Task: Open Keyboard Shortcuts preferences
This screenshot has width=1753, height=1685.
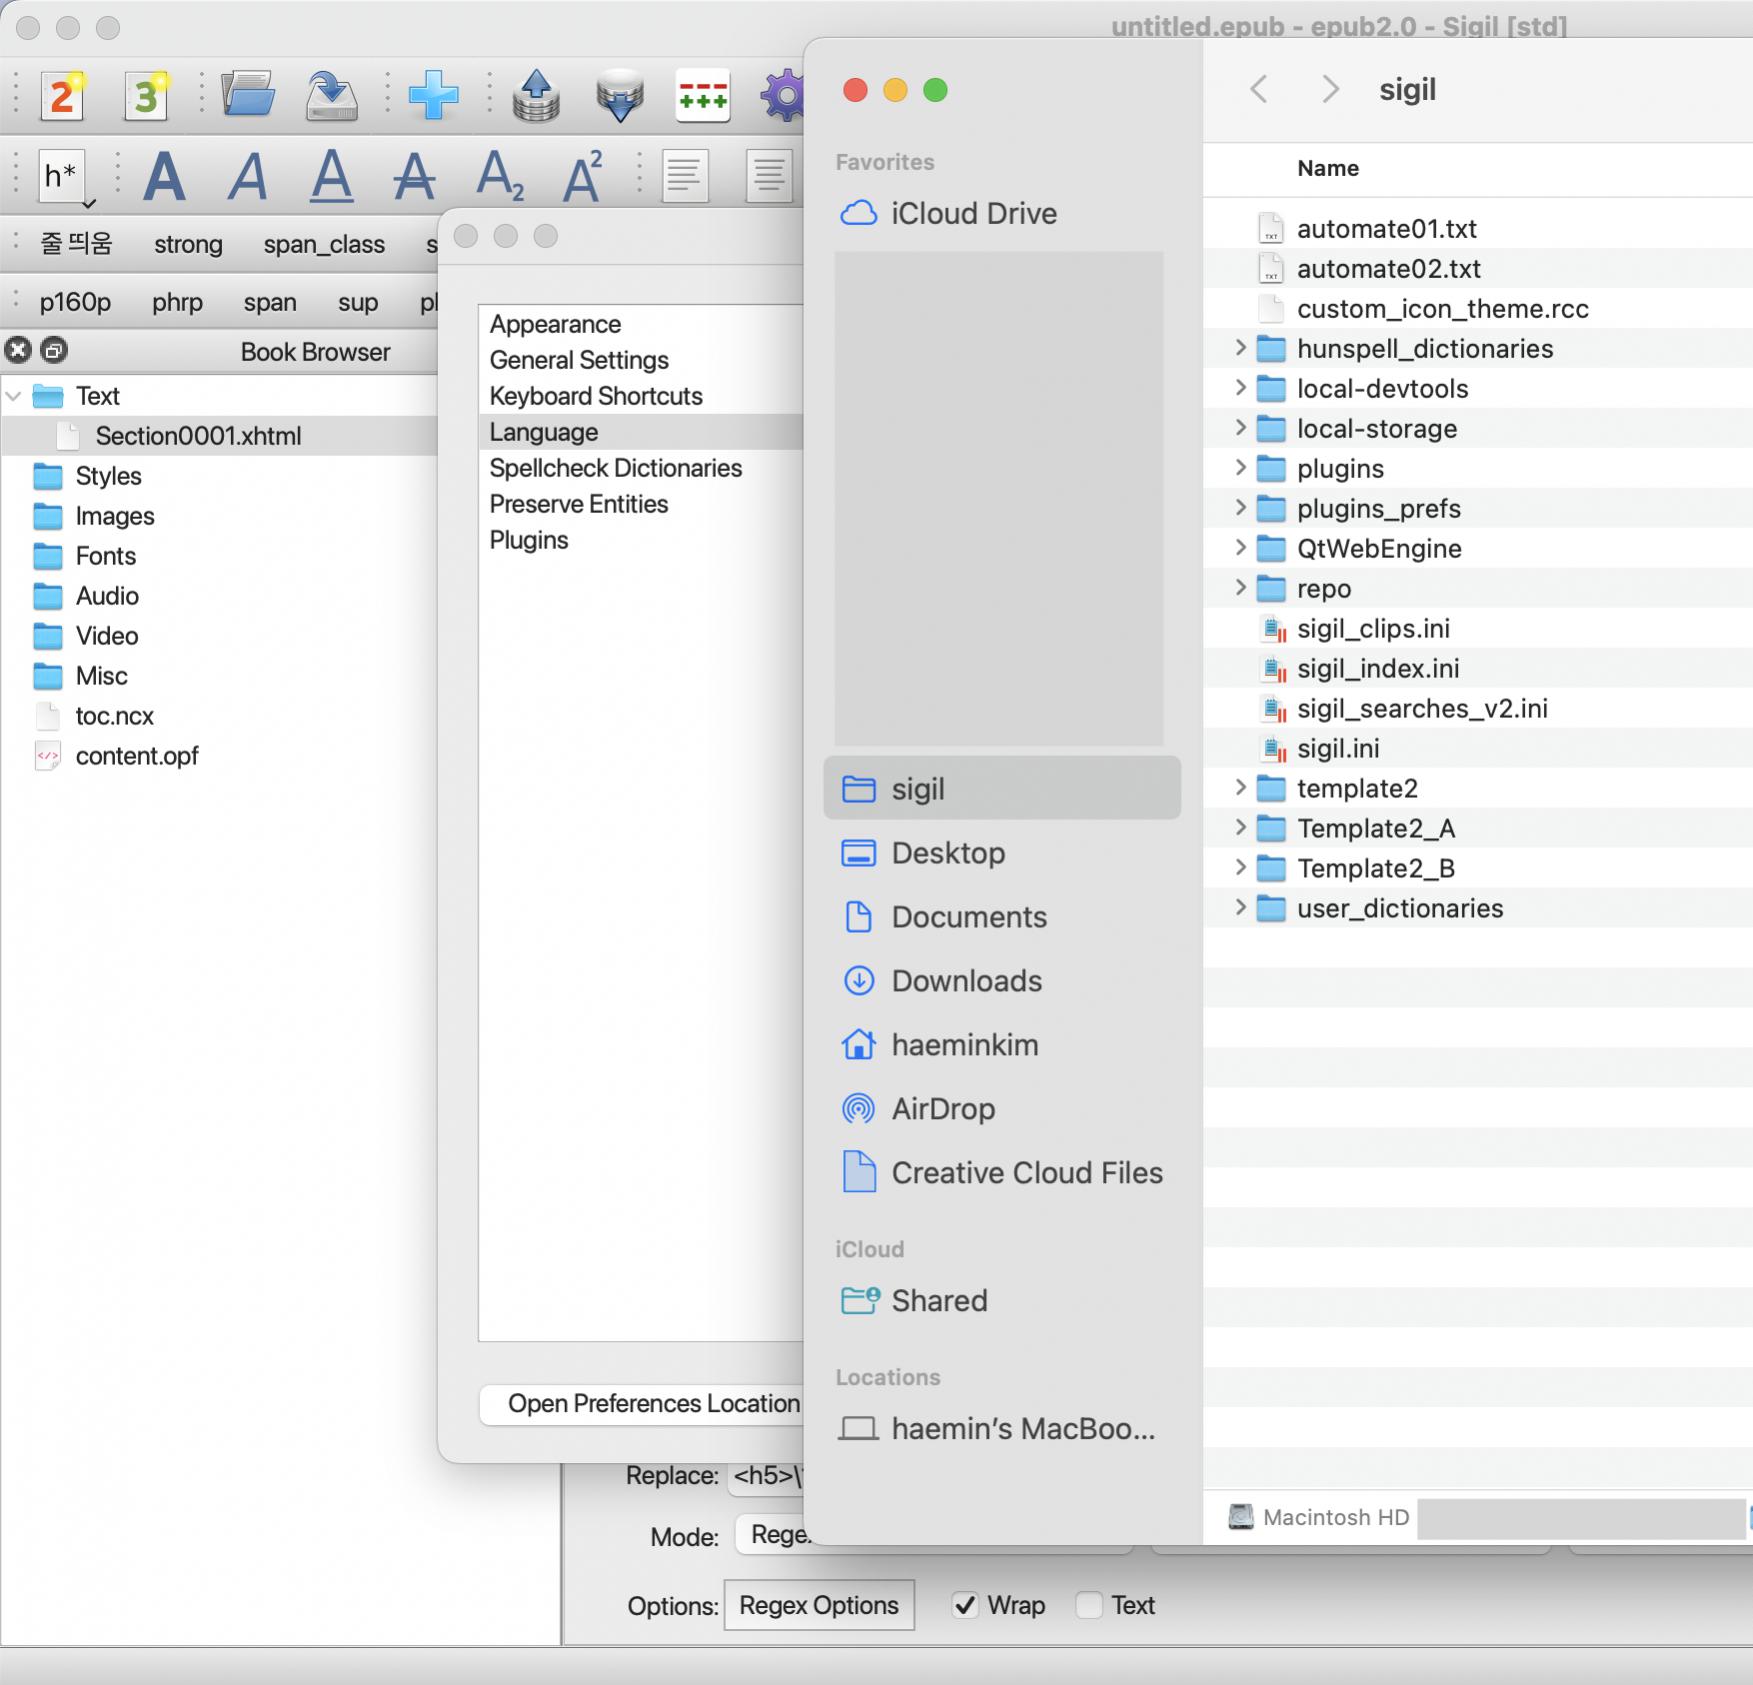Action: point(641,396)
